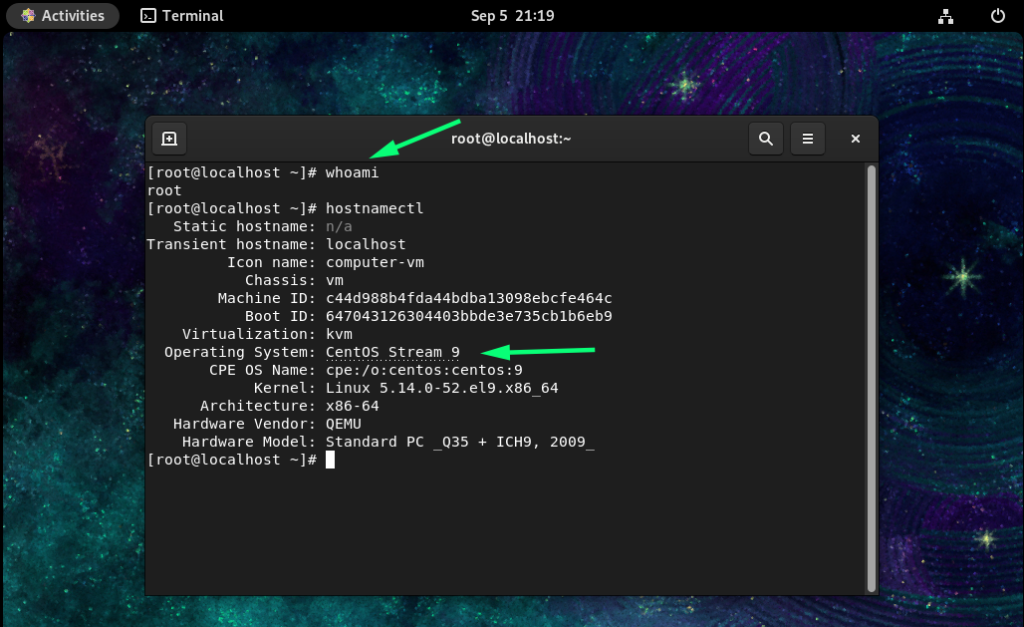1024x627 pixels.
Task: Click the Transient hostname value localhost
Action: pos(366,244)
